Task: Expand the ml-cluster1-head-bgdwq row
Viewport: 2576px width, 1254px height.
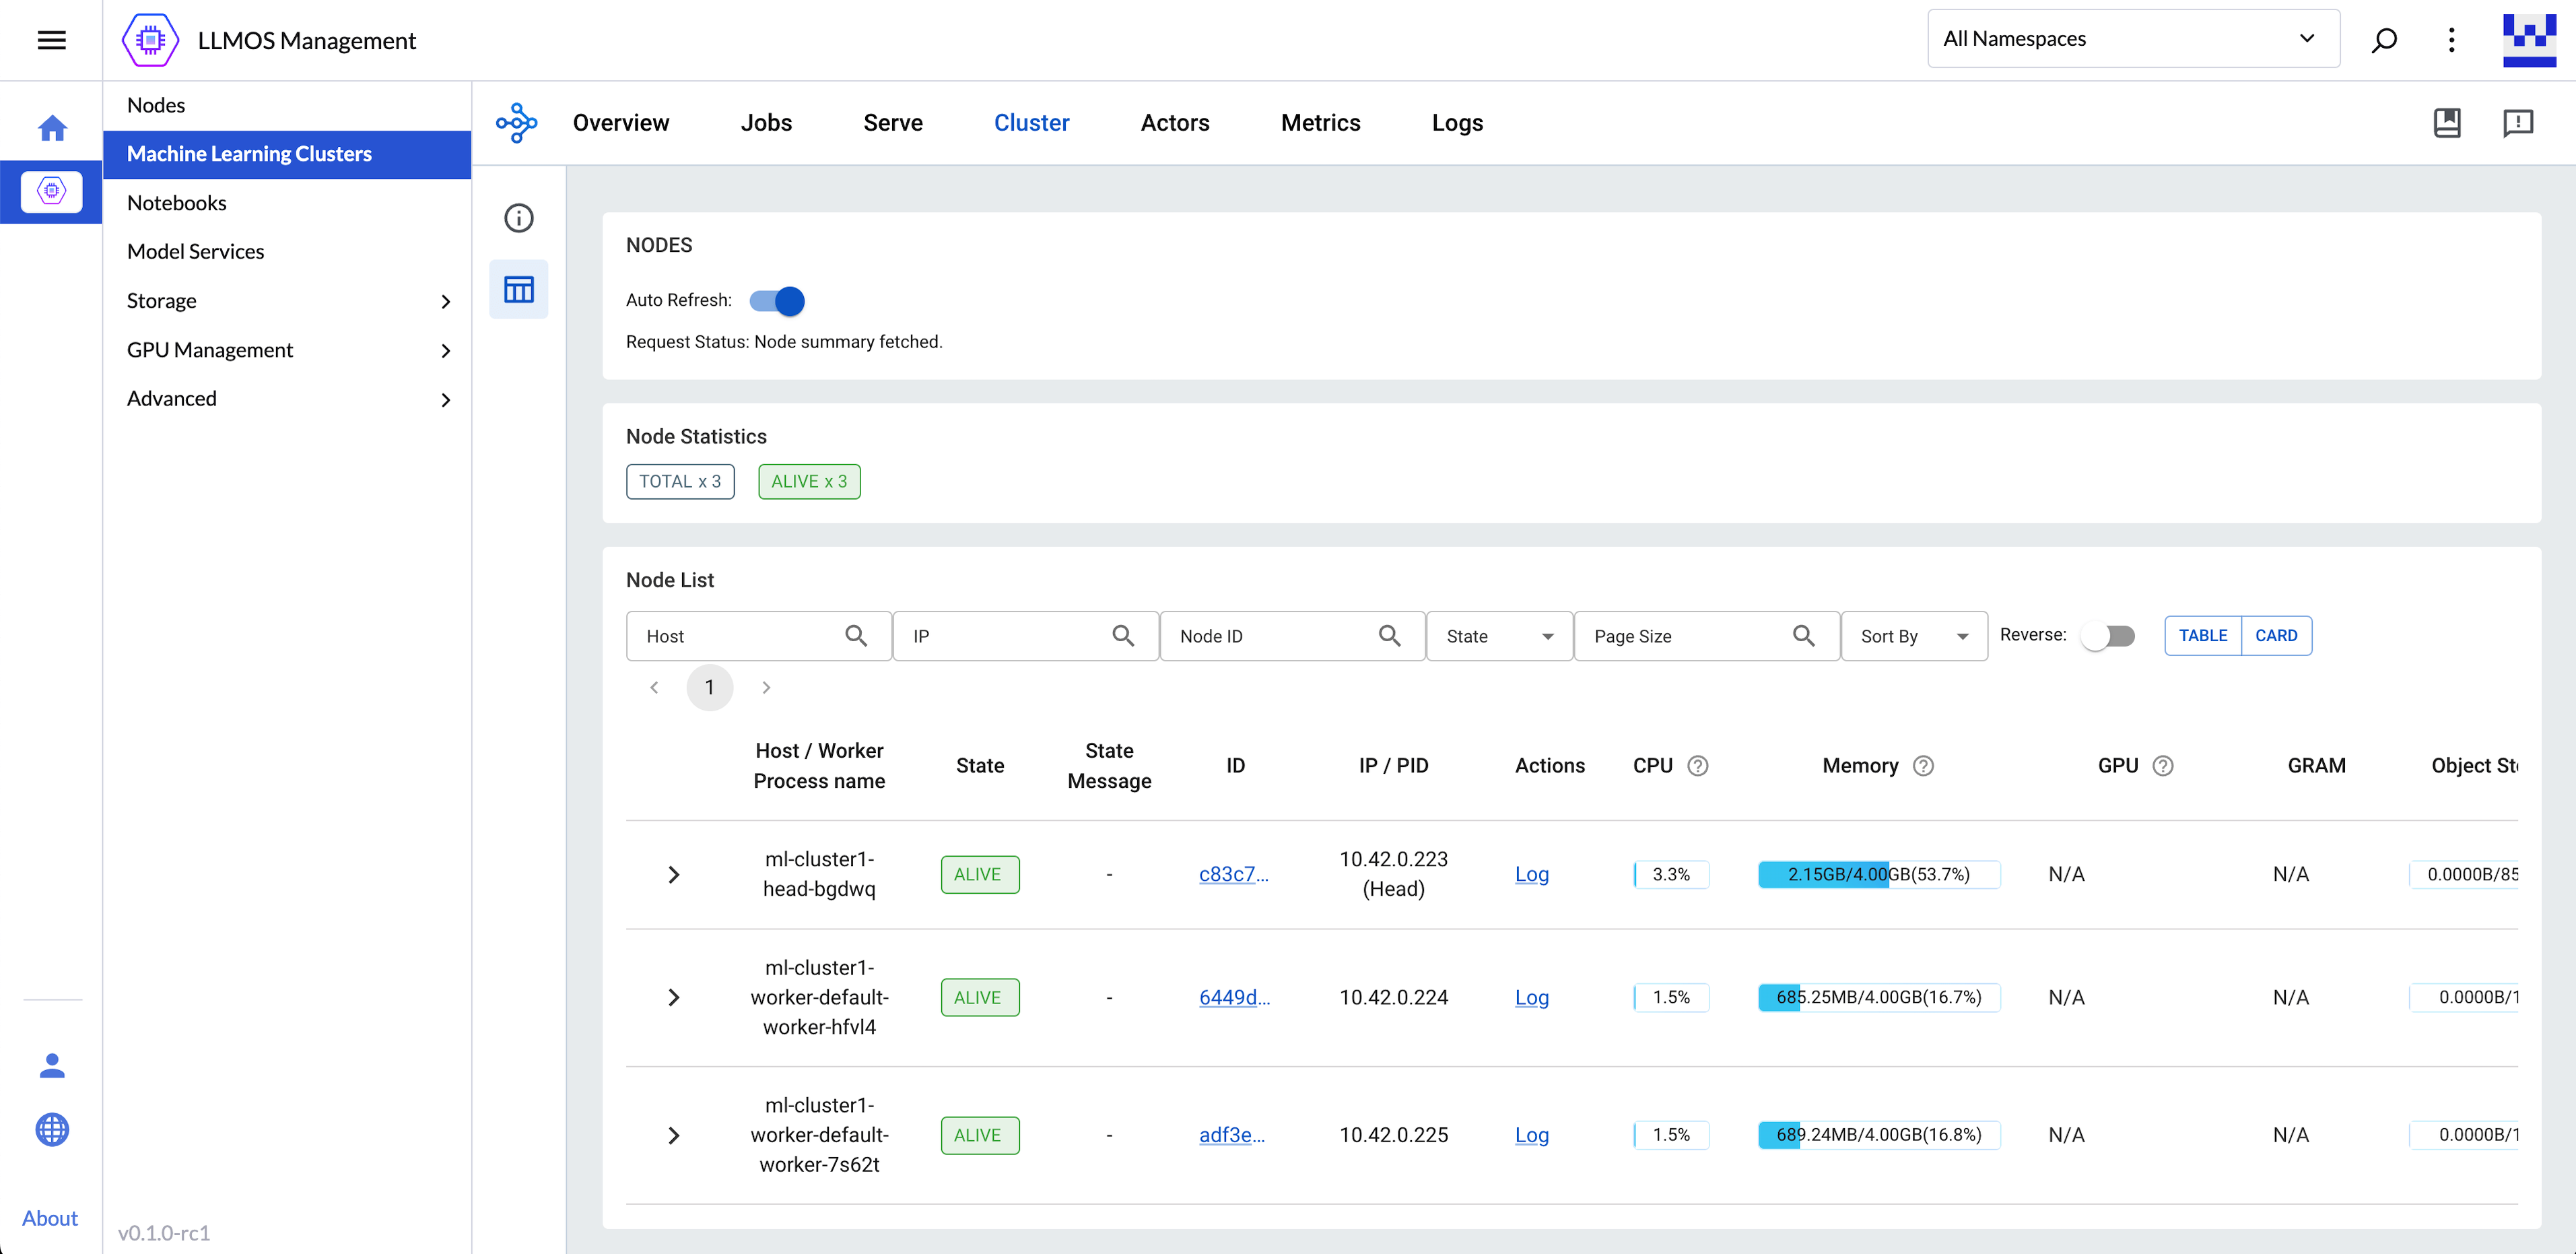Action: click(x=673, y=875)
